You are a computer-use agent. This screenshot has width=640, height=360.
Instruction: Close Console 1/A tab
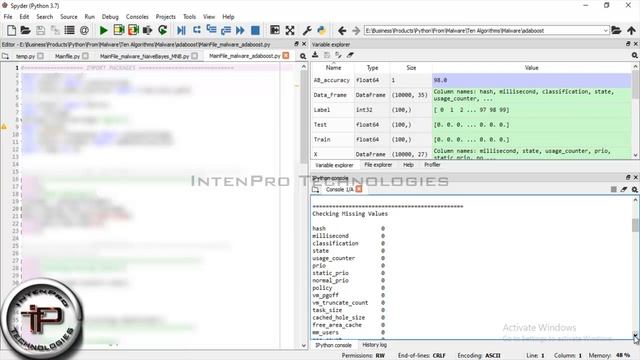(359, 189)
